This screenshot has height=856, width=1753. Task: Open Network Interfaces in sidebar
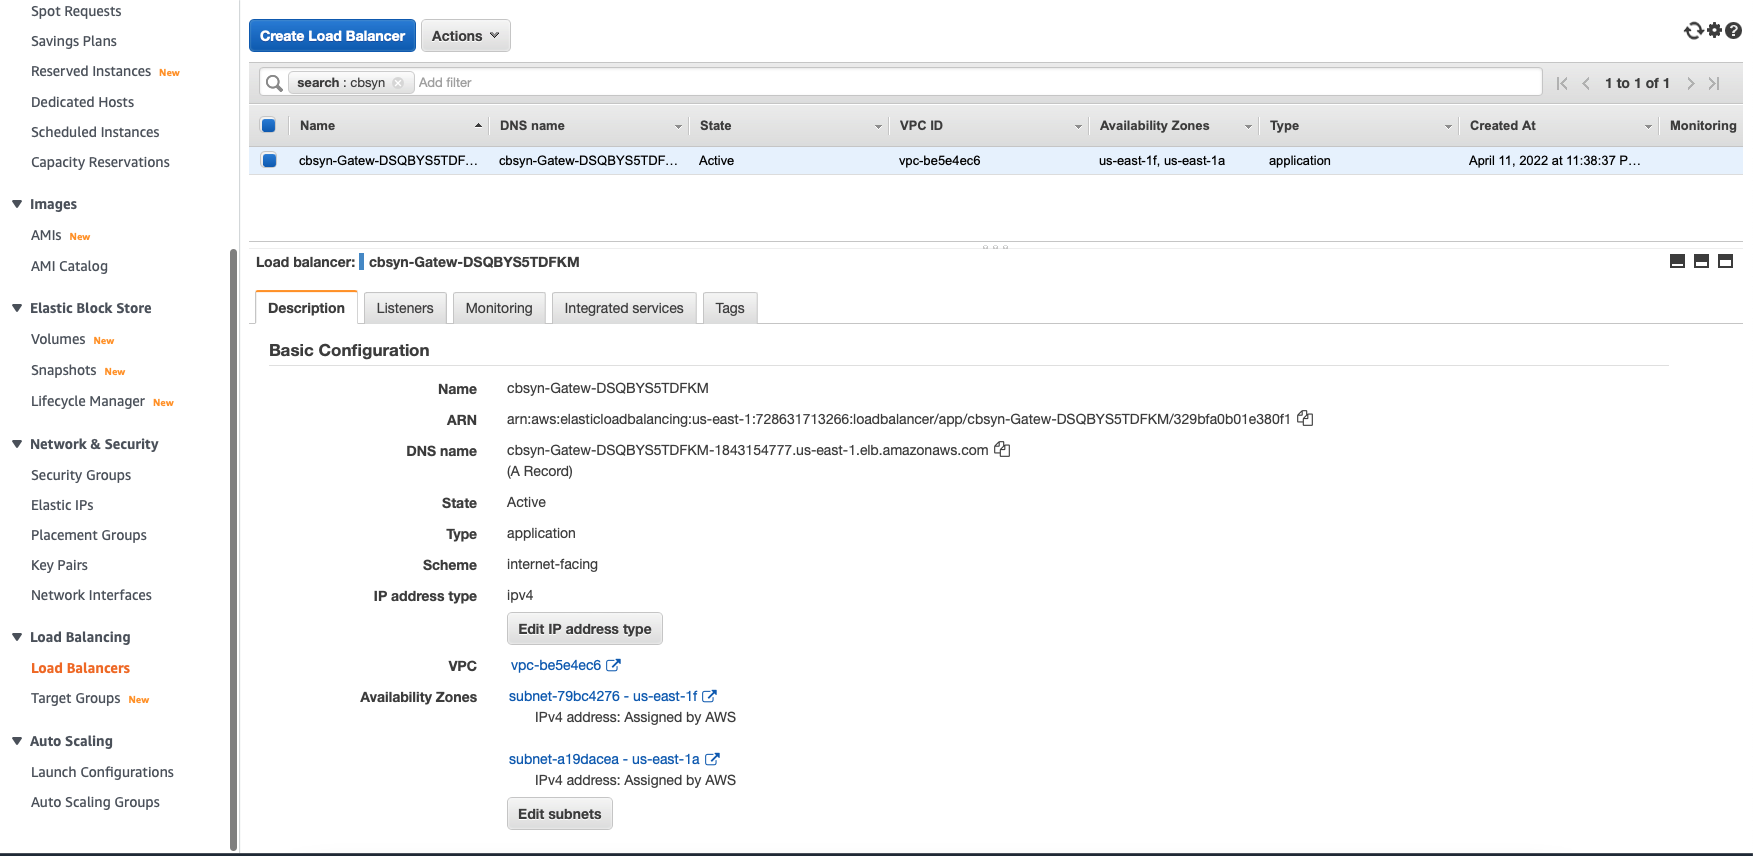(x=91, y=595)
